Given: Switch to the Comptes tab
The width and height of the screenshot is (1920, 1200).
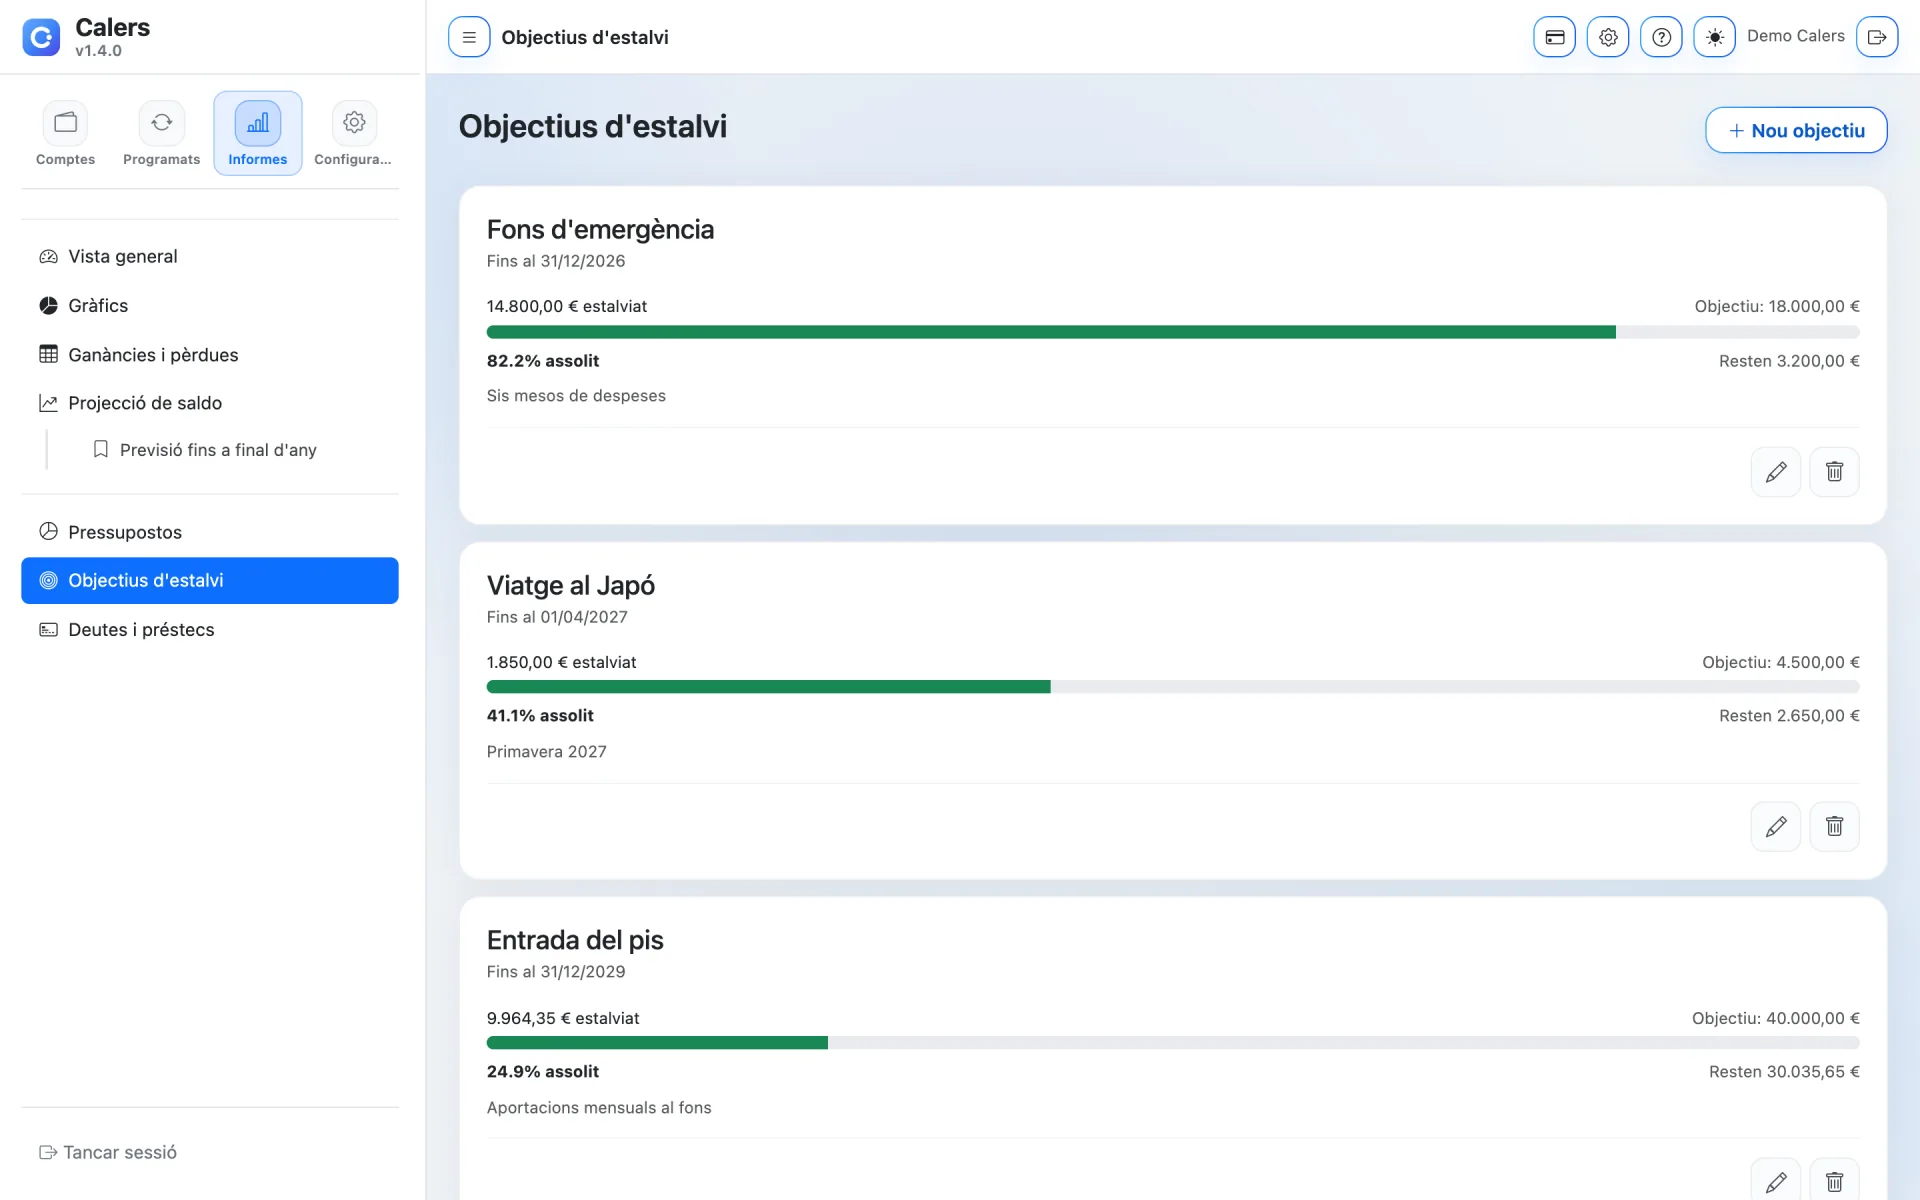Looking at the screenshot, I should (66, 133).
